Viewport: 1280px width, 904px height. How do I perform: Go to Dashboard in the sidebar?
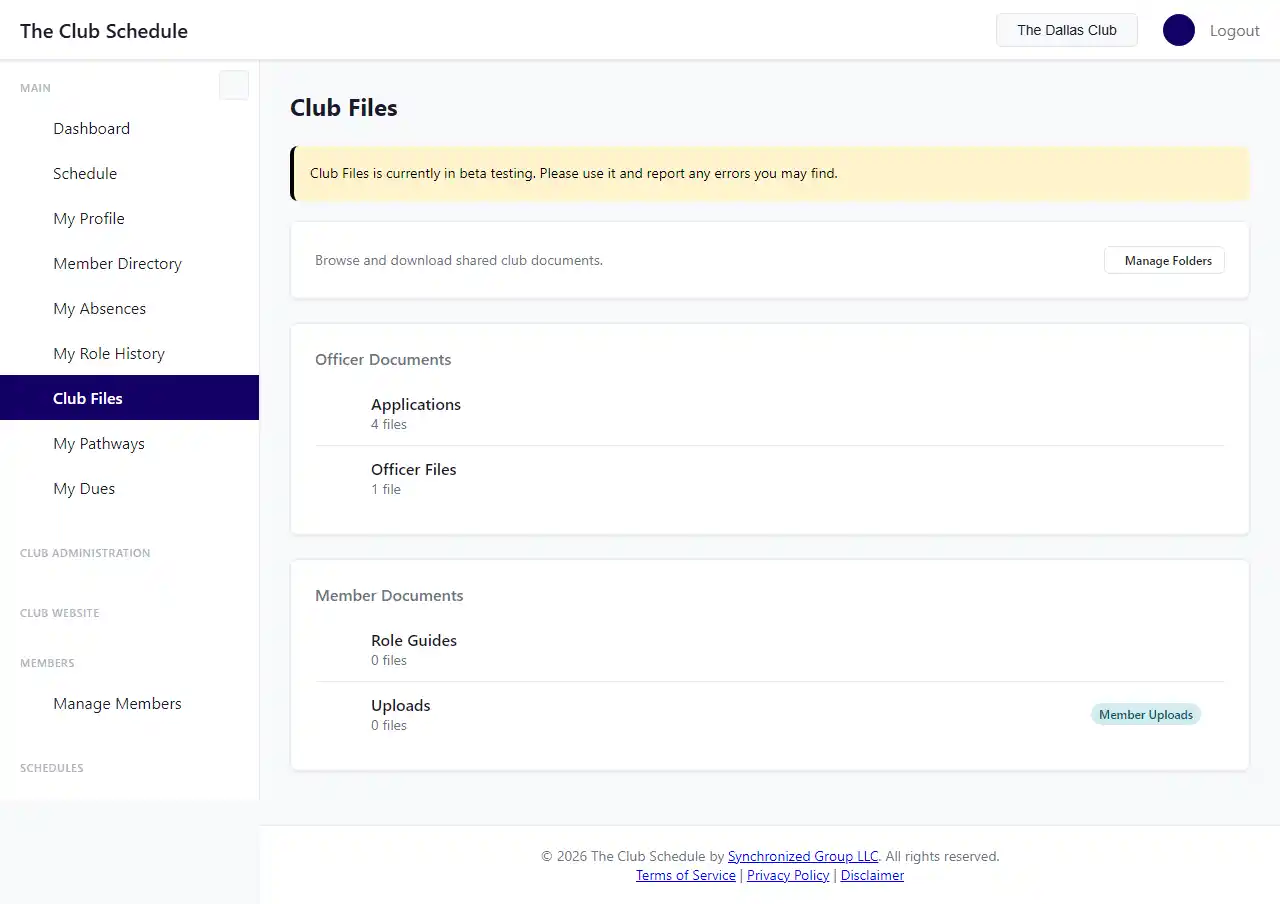coord(91,128)
